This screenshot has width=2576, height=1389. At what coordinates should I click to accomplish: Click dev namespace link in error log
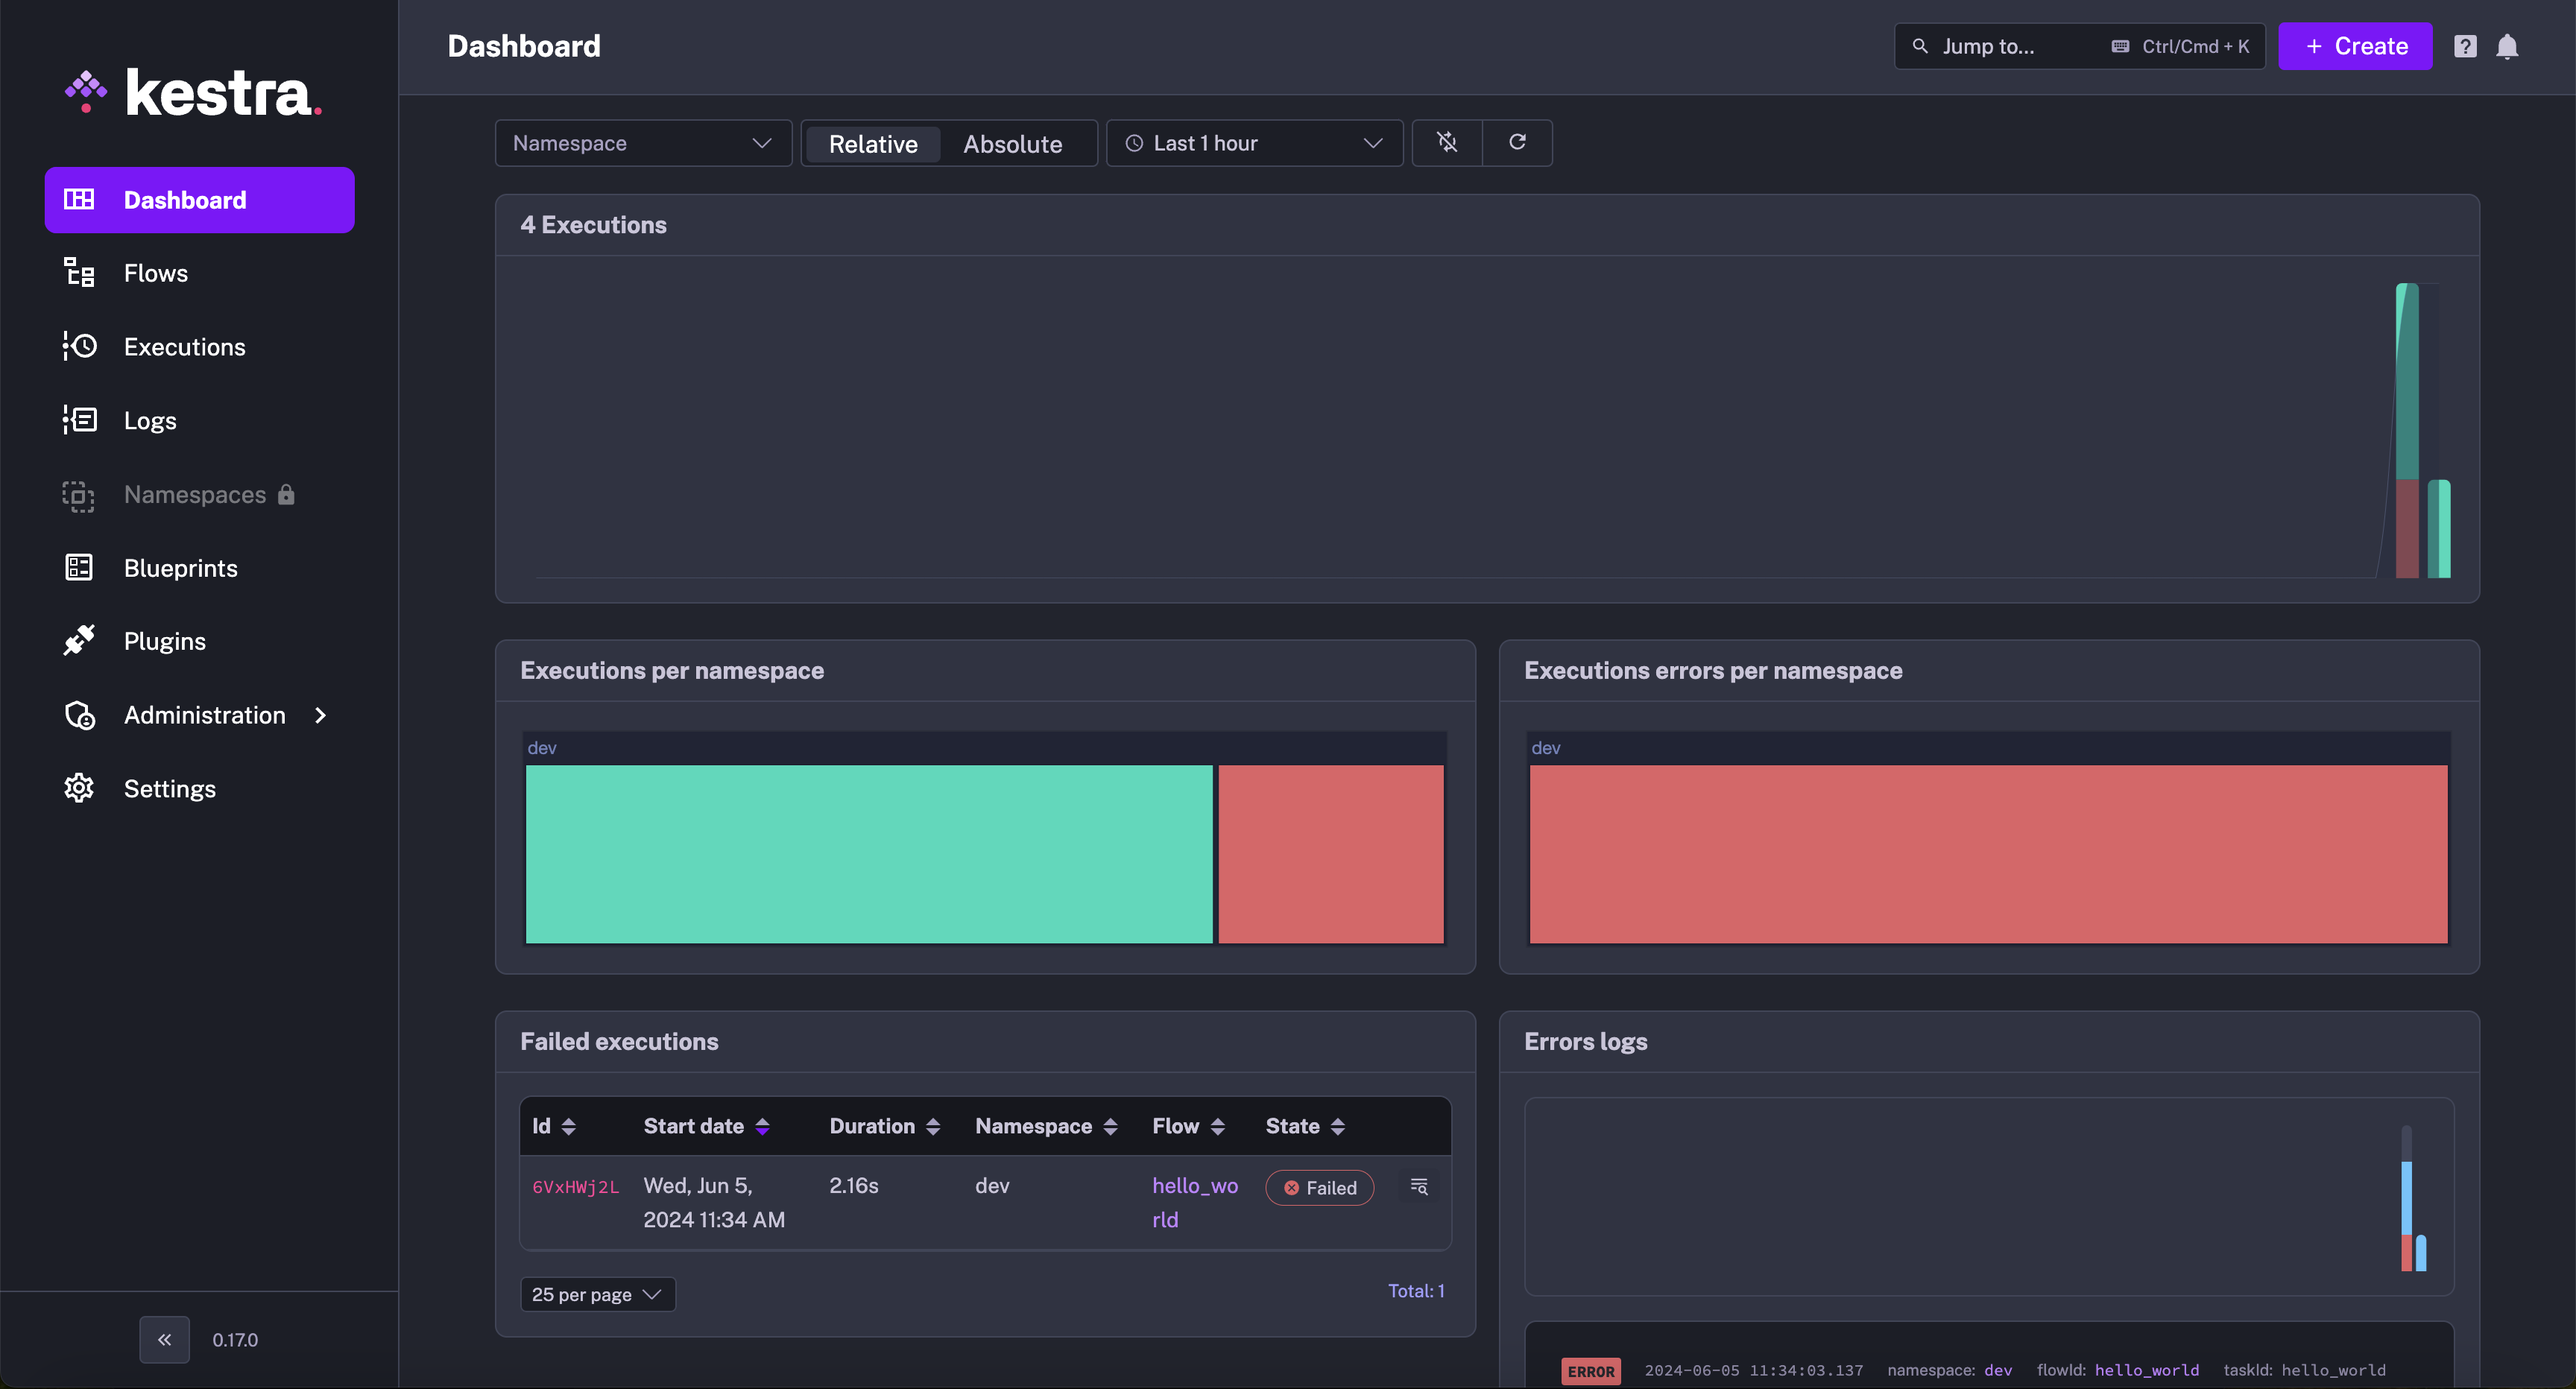click(1997, 1370)
